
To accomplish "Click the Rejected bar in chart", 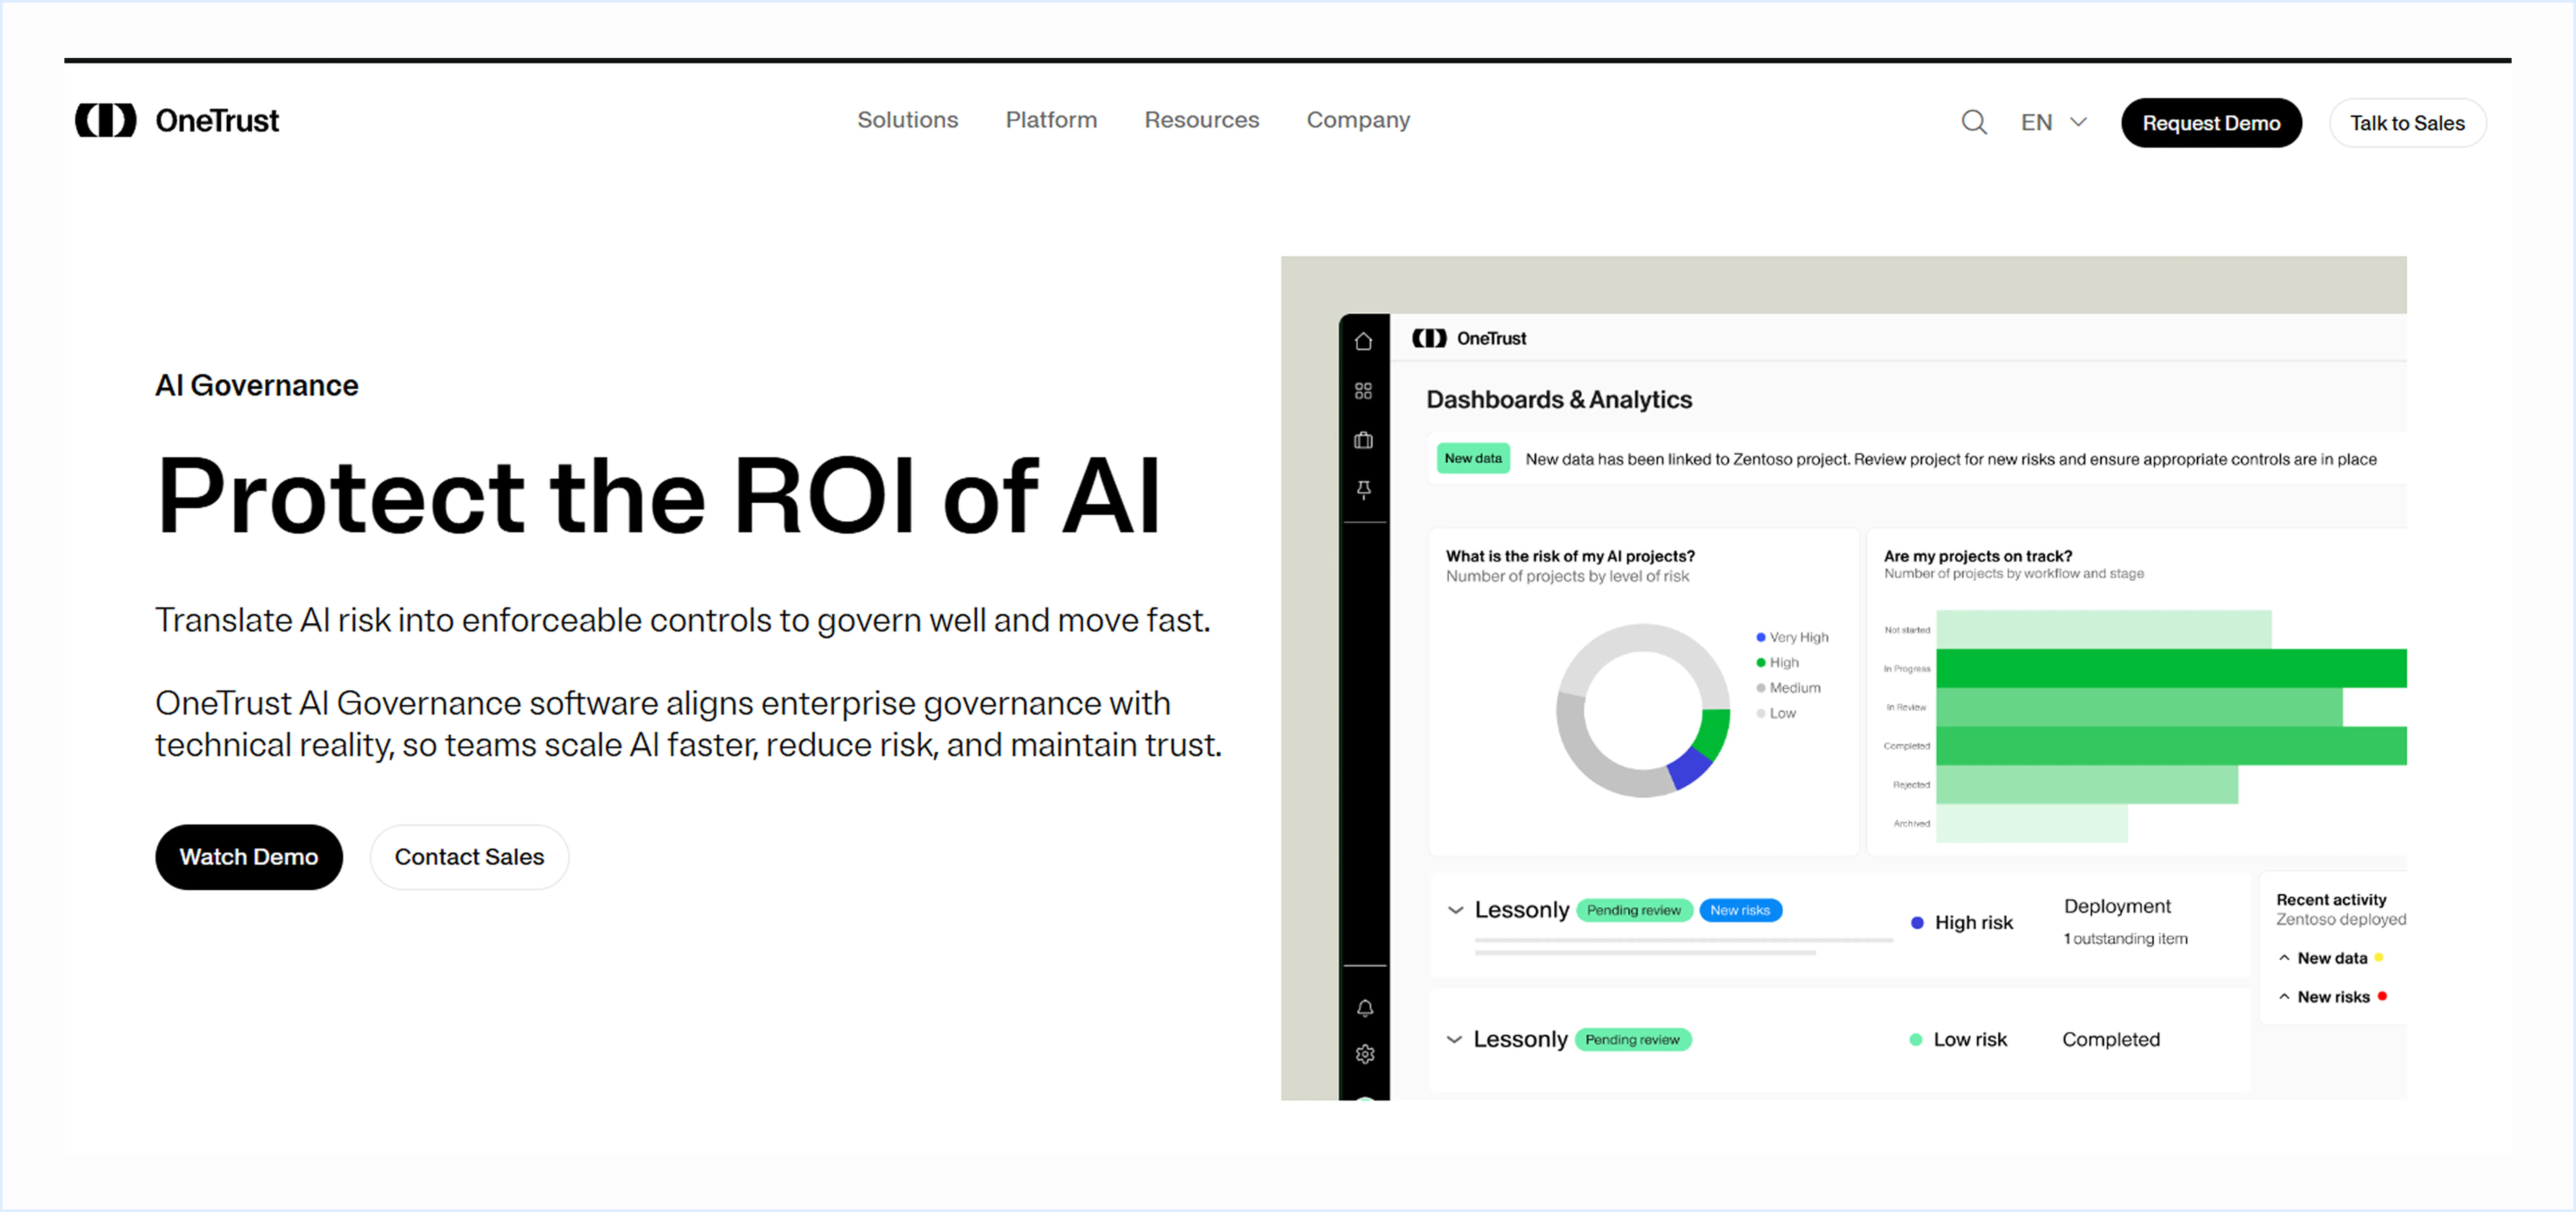I will tap(2087, 785).
